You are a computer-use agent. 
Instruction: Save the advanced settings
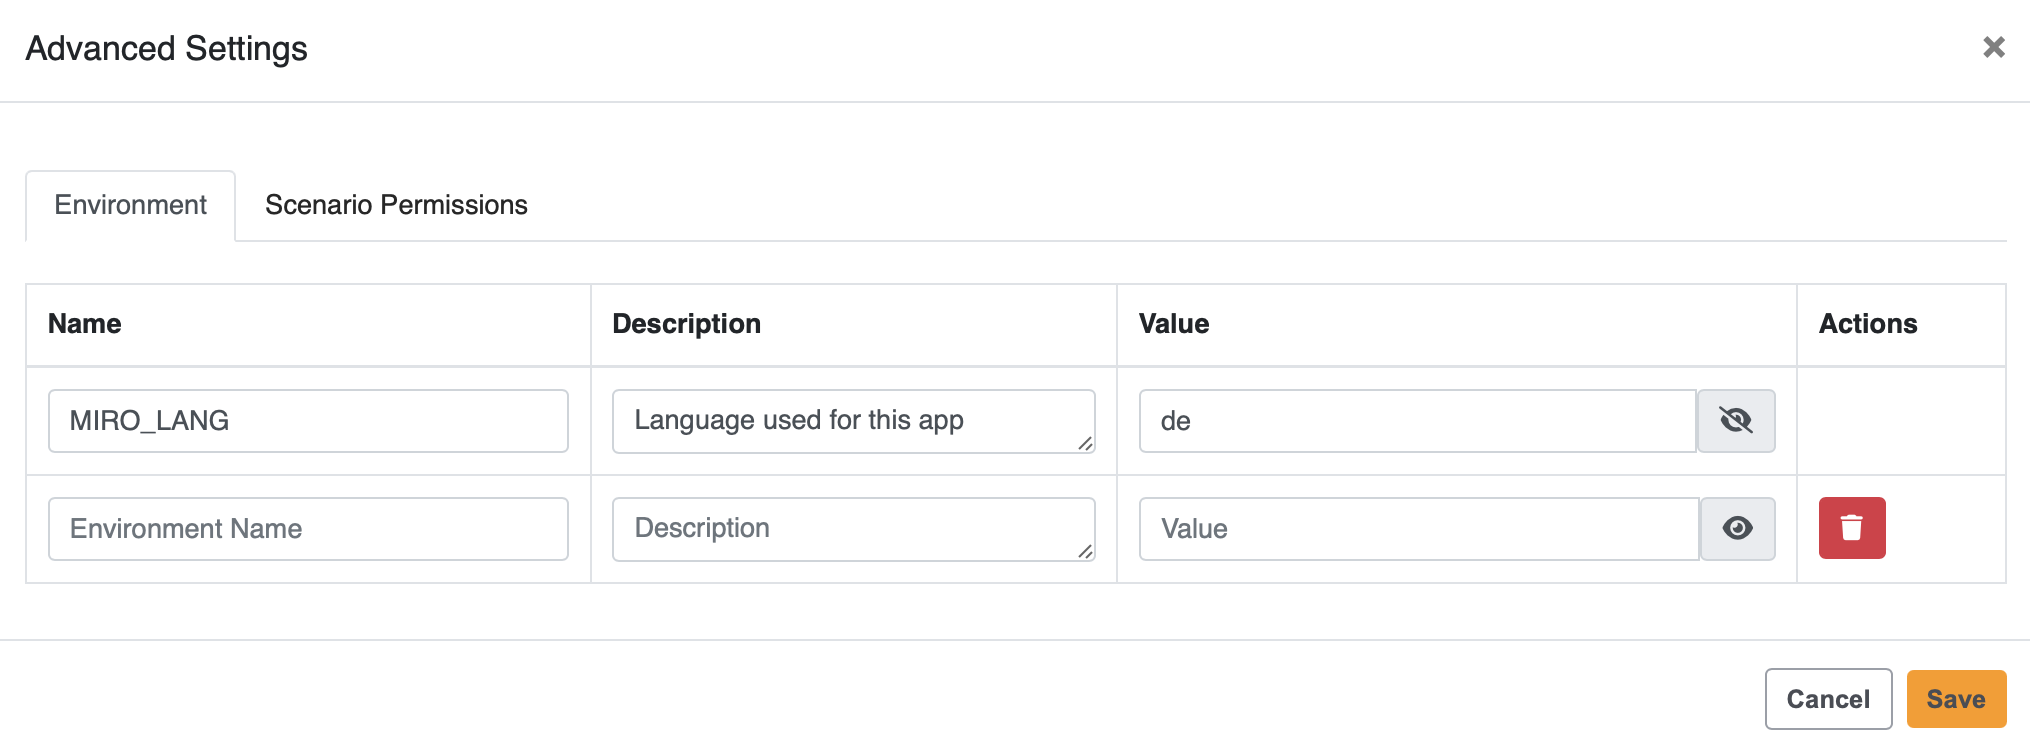click(x=1956, y=699)
